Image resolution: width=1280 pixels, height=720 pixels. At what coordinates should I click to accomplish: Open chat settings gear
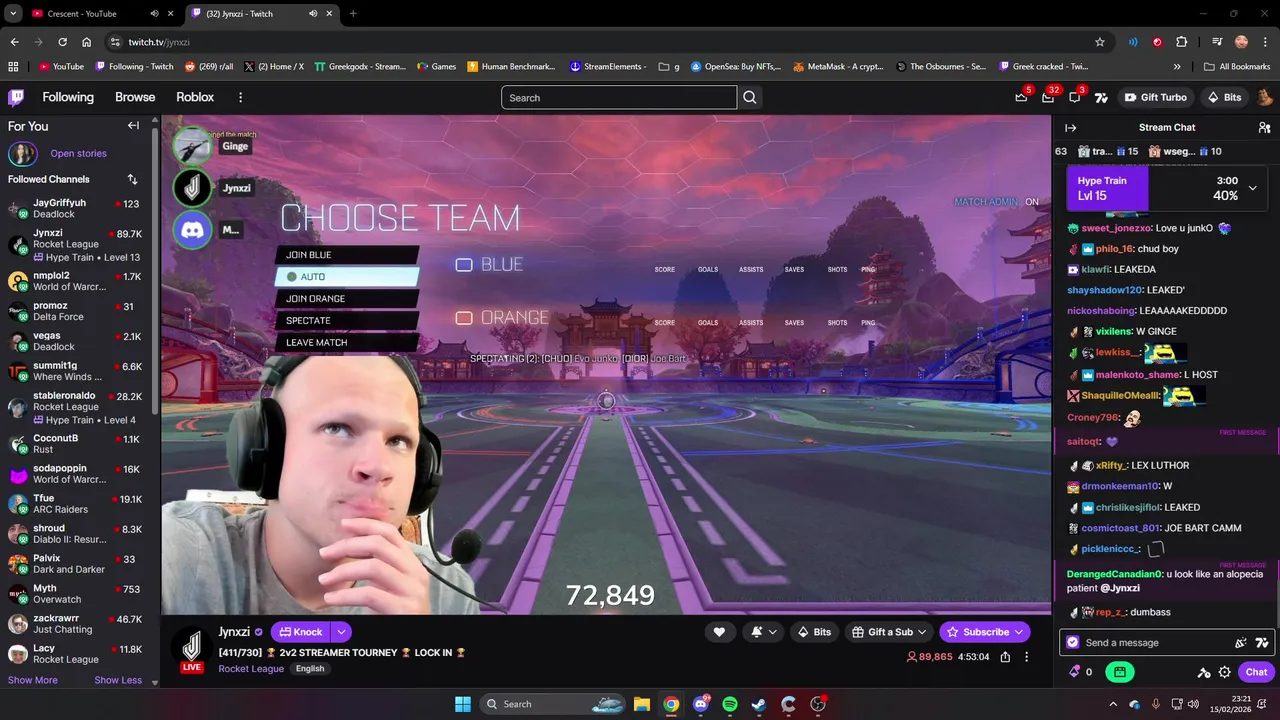click(1225, 672)
